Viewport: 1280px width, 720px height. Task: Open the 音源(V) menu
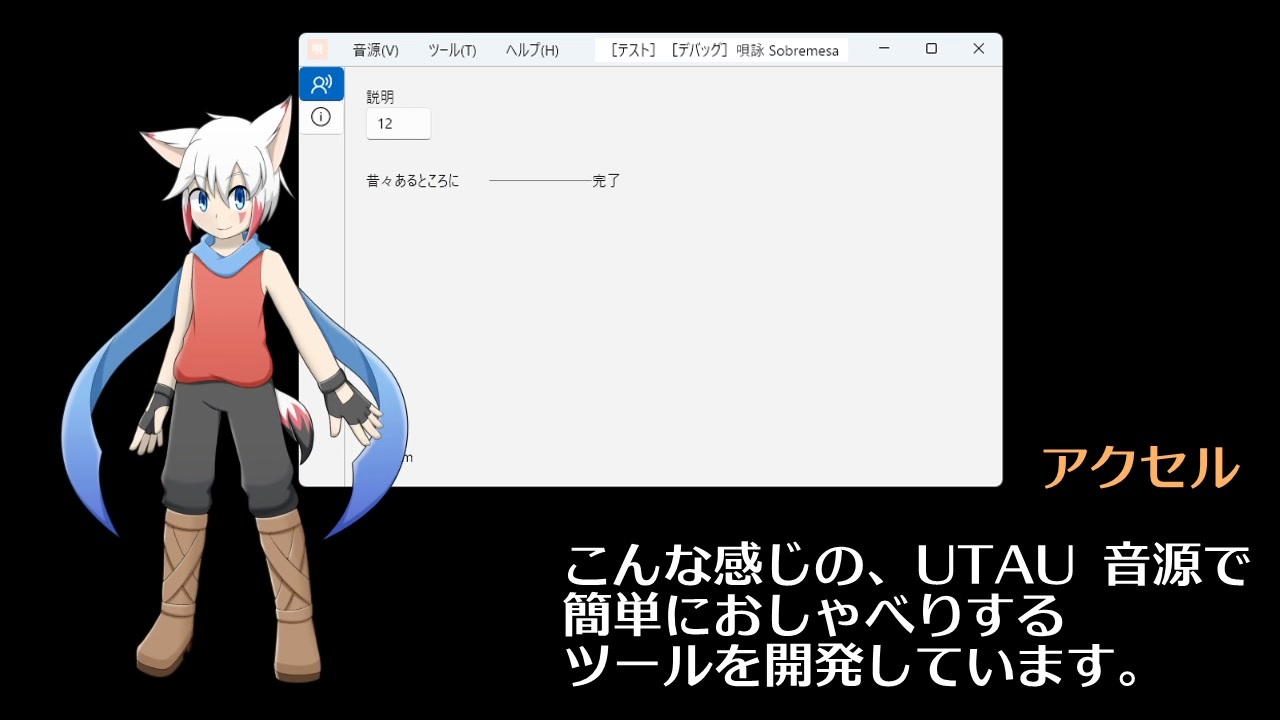tap(375, 51)
